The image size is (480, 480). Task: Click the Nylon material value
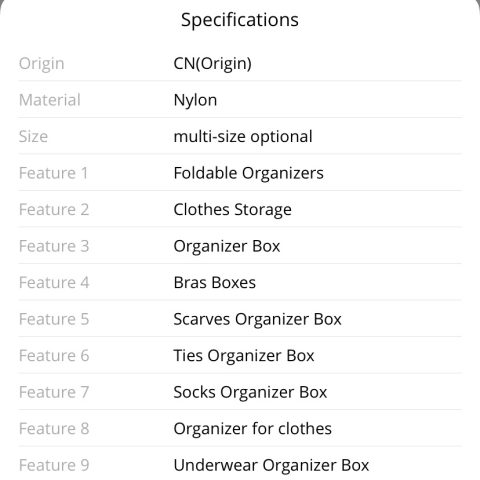195,101
